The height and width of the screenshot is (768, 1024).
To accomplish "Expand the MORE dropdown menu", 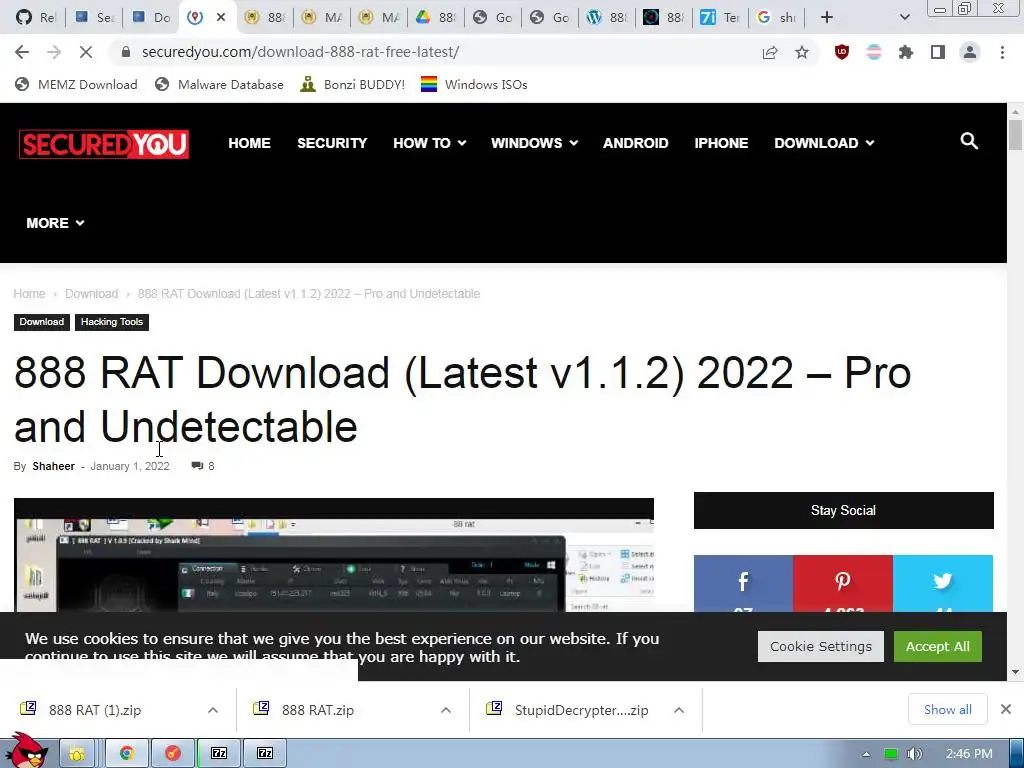I will click(x=56, y=223).
